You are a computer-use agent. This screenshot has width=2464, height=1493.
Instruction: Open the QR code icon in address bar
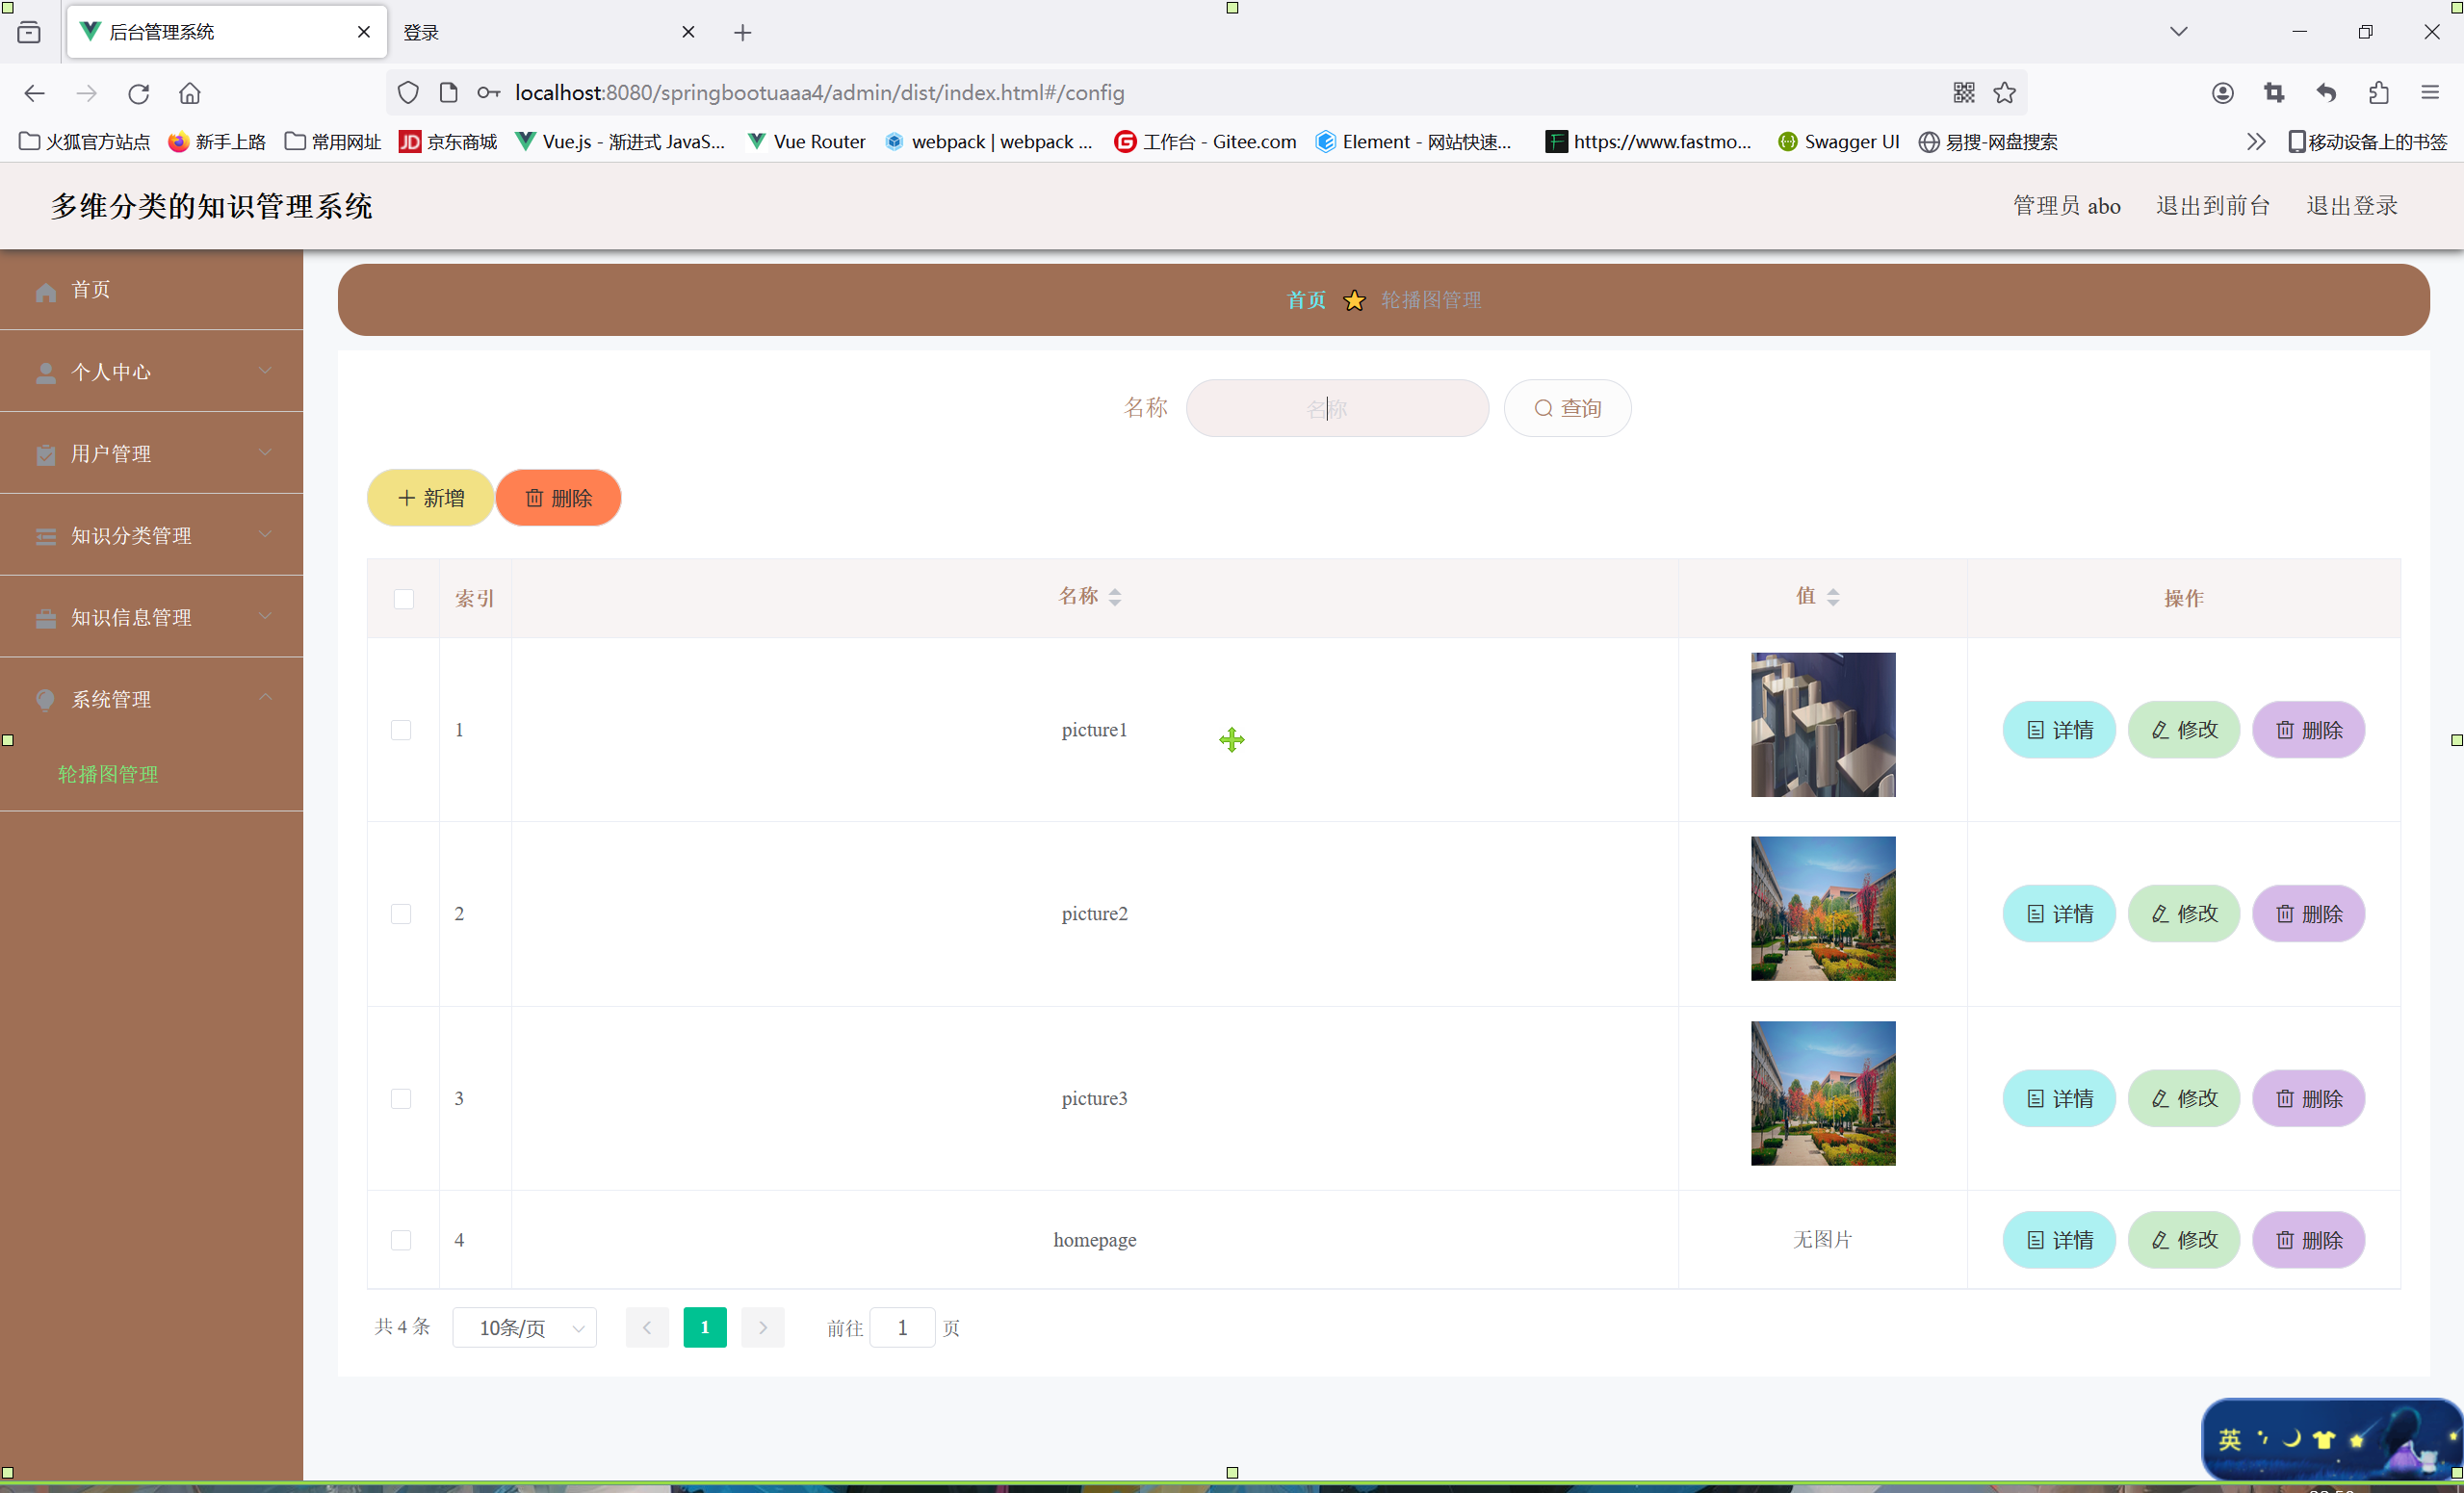point(1963,93)
